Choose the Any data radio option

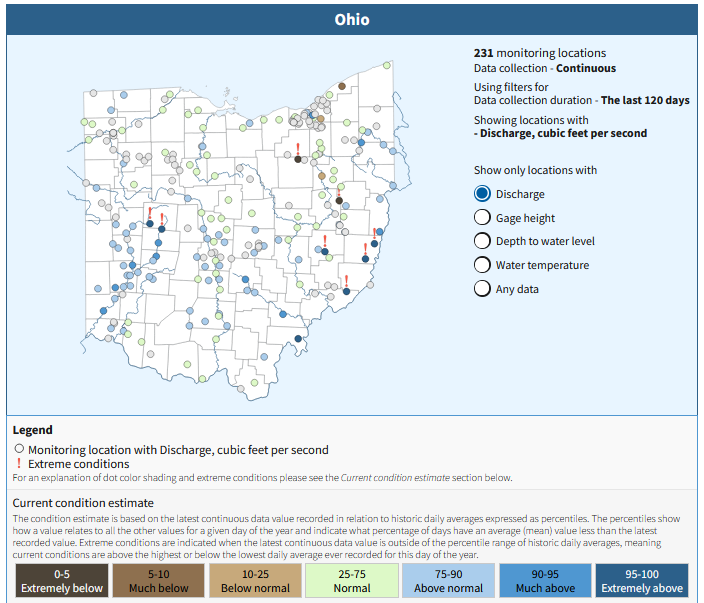coord(482,288)
